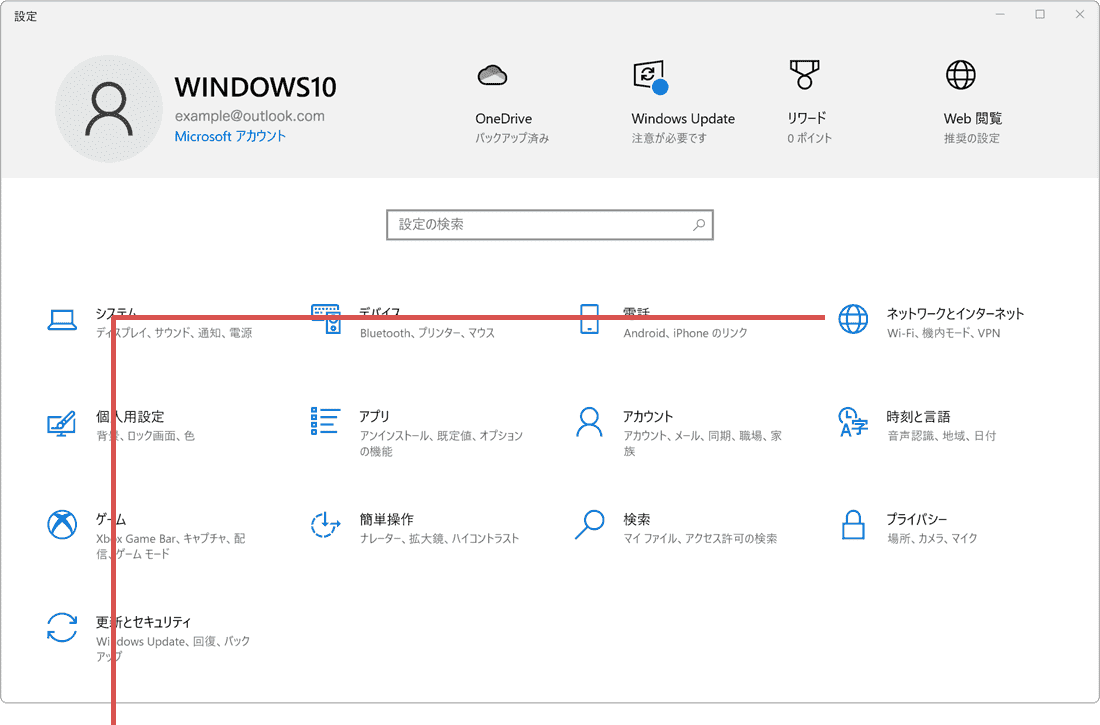Open Web 閲覧 recommended settings
The image size is (1100, 725).
[962, 95]
